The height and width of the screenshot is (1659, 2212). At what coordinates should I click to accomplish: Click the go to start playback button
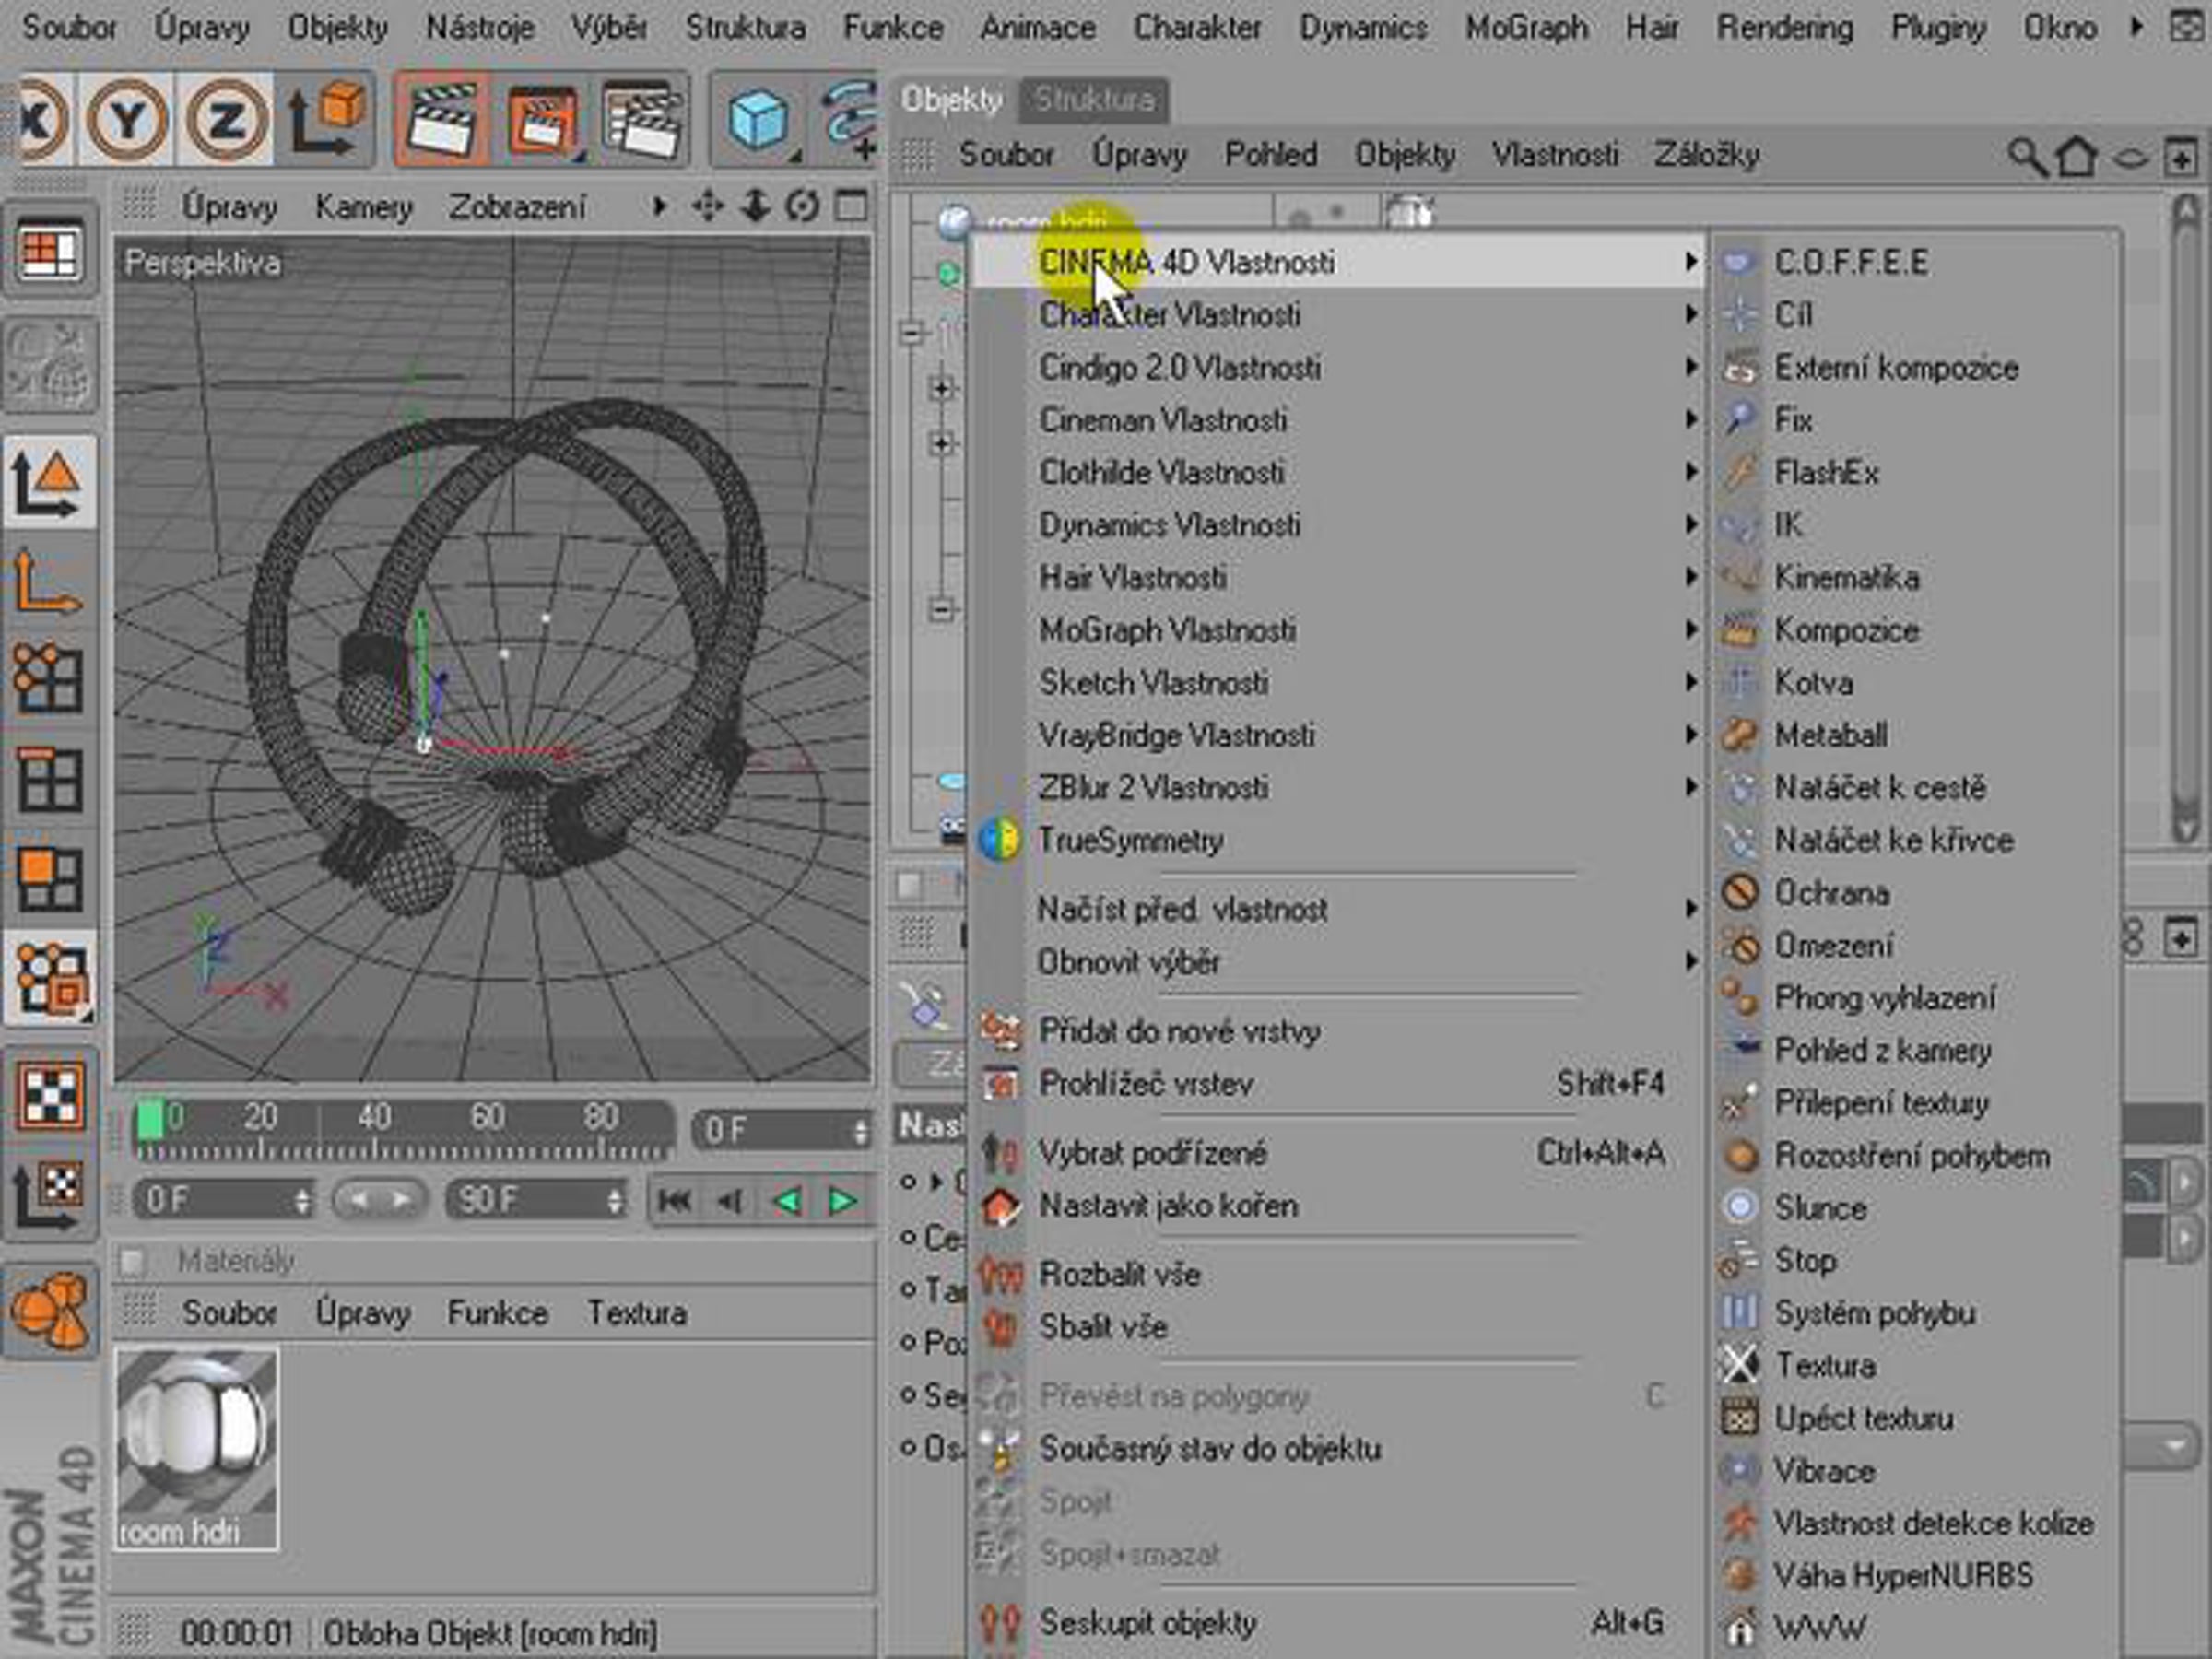[675, 1200]
